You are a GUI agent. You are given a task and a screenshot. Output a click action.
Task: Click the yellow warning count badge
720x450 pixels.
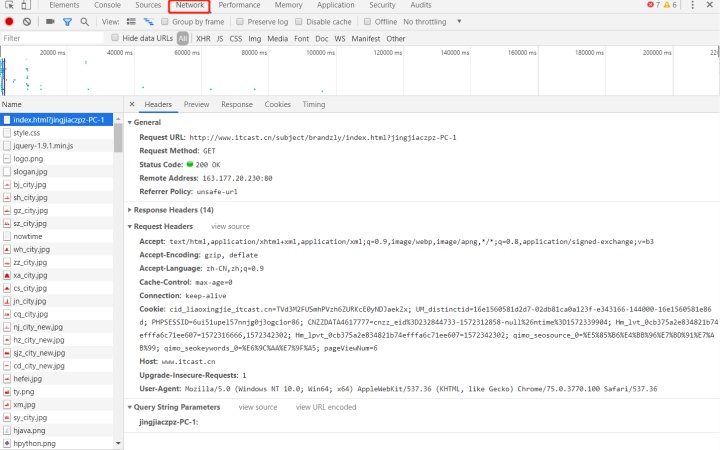click(670, 5)
